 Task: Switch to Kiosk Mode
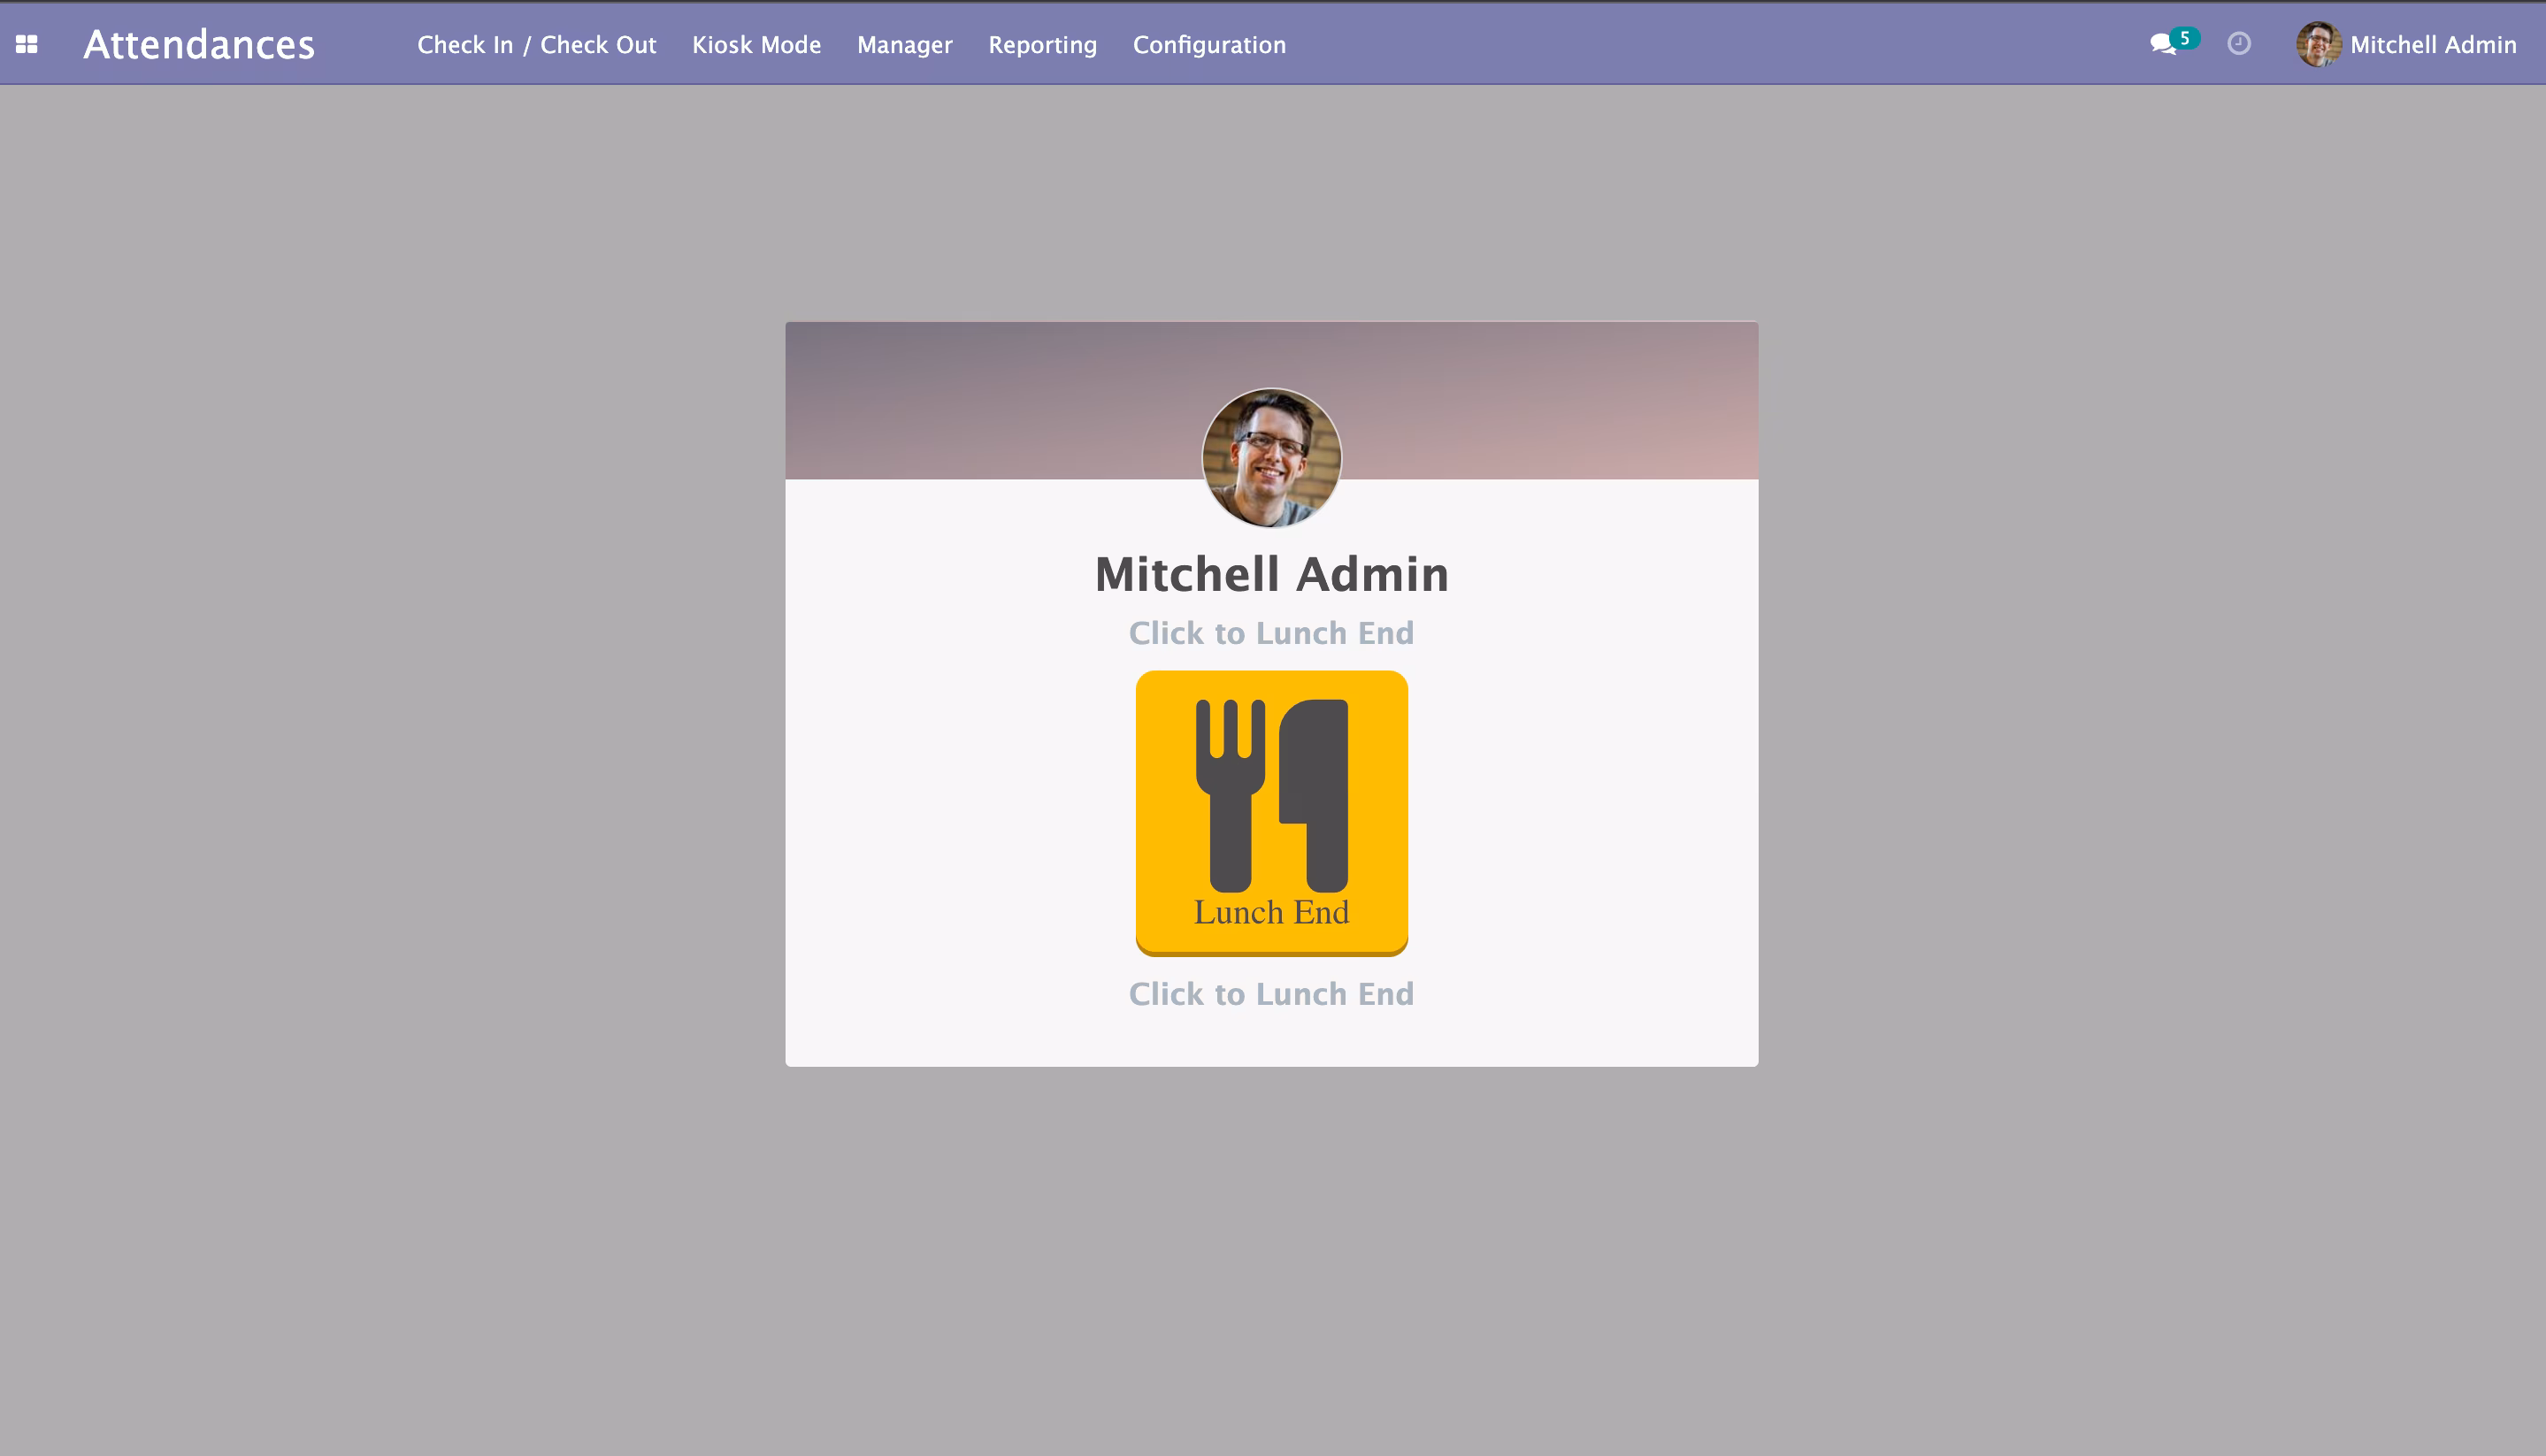(x=756, y=45)
